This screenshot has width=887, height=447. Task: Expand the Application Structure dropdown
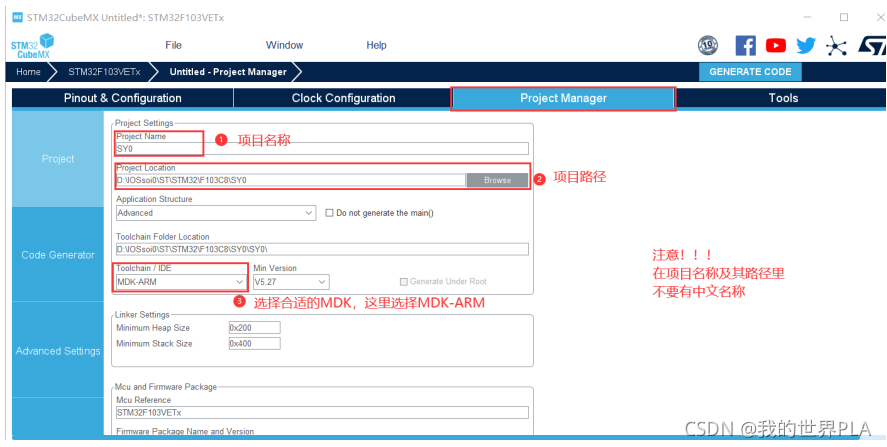tap(216, 213)
